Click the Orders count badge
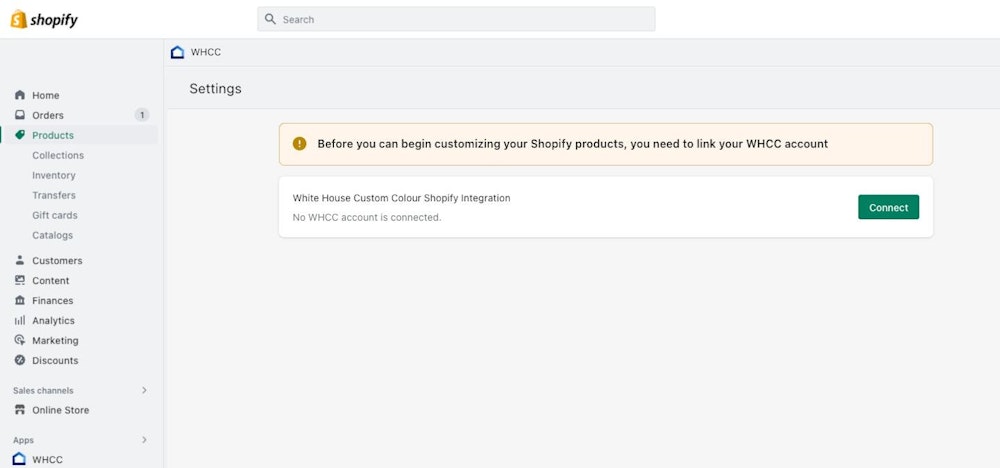Screen dimensions: 1000x468 [x=142, y=115]
